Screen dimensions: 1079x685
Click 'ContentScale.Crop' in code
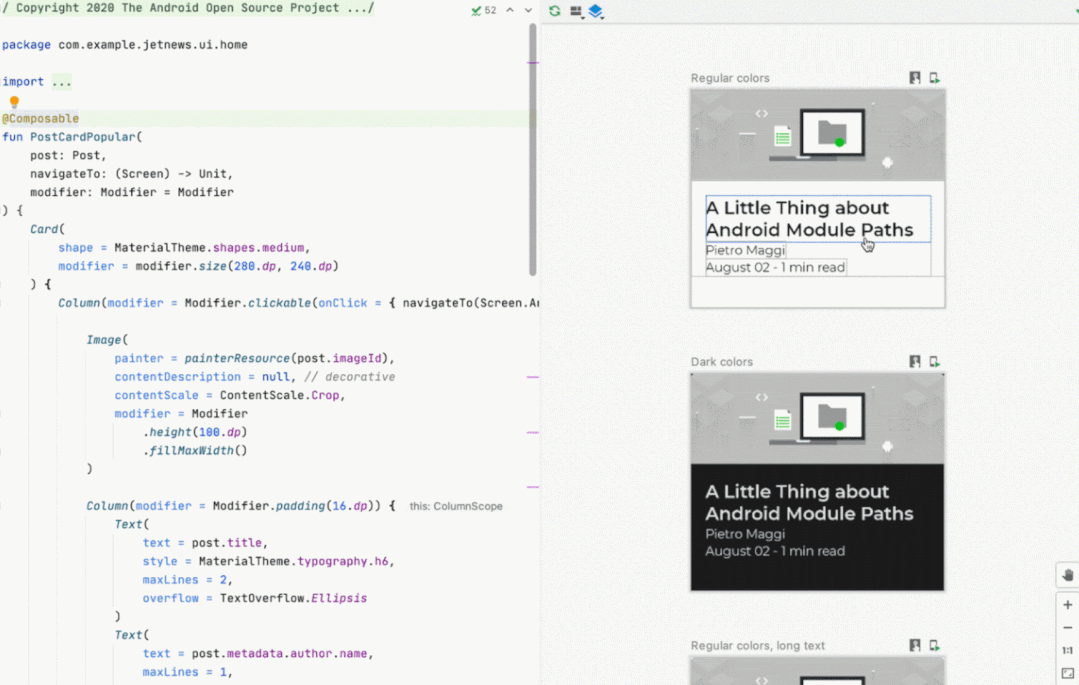[279, 395]
